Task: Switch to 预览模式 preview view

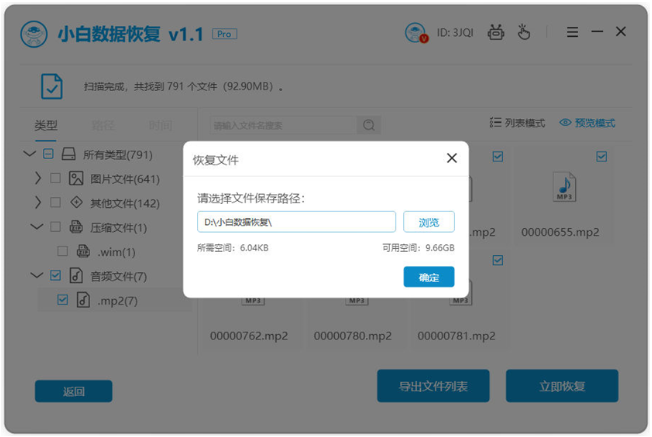Action: [587, 123]
